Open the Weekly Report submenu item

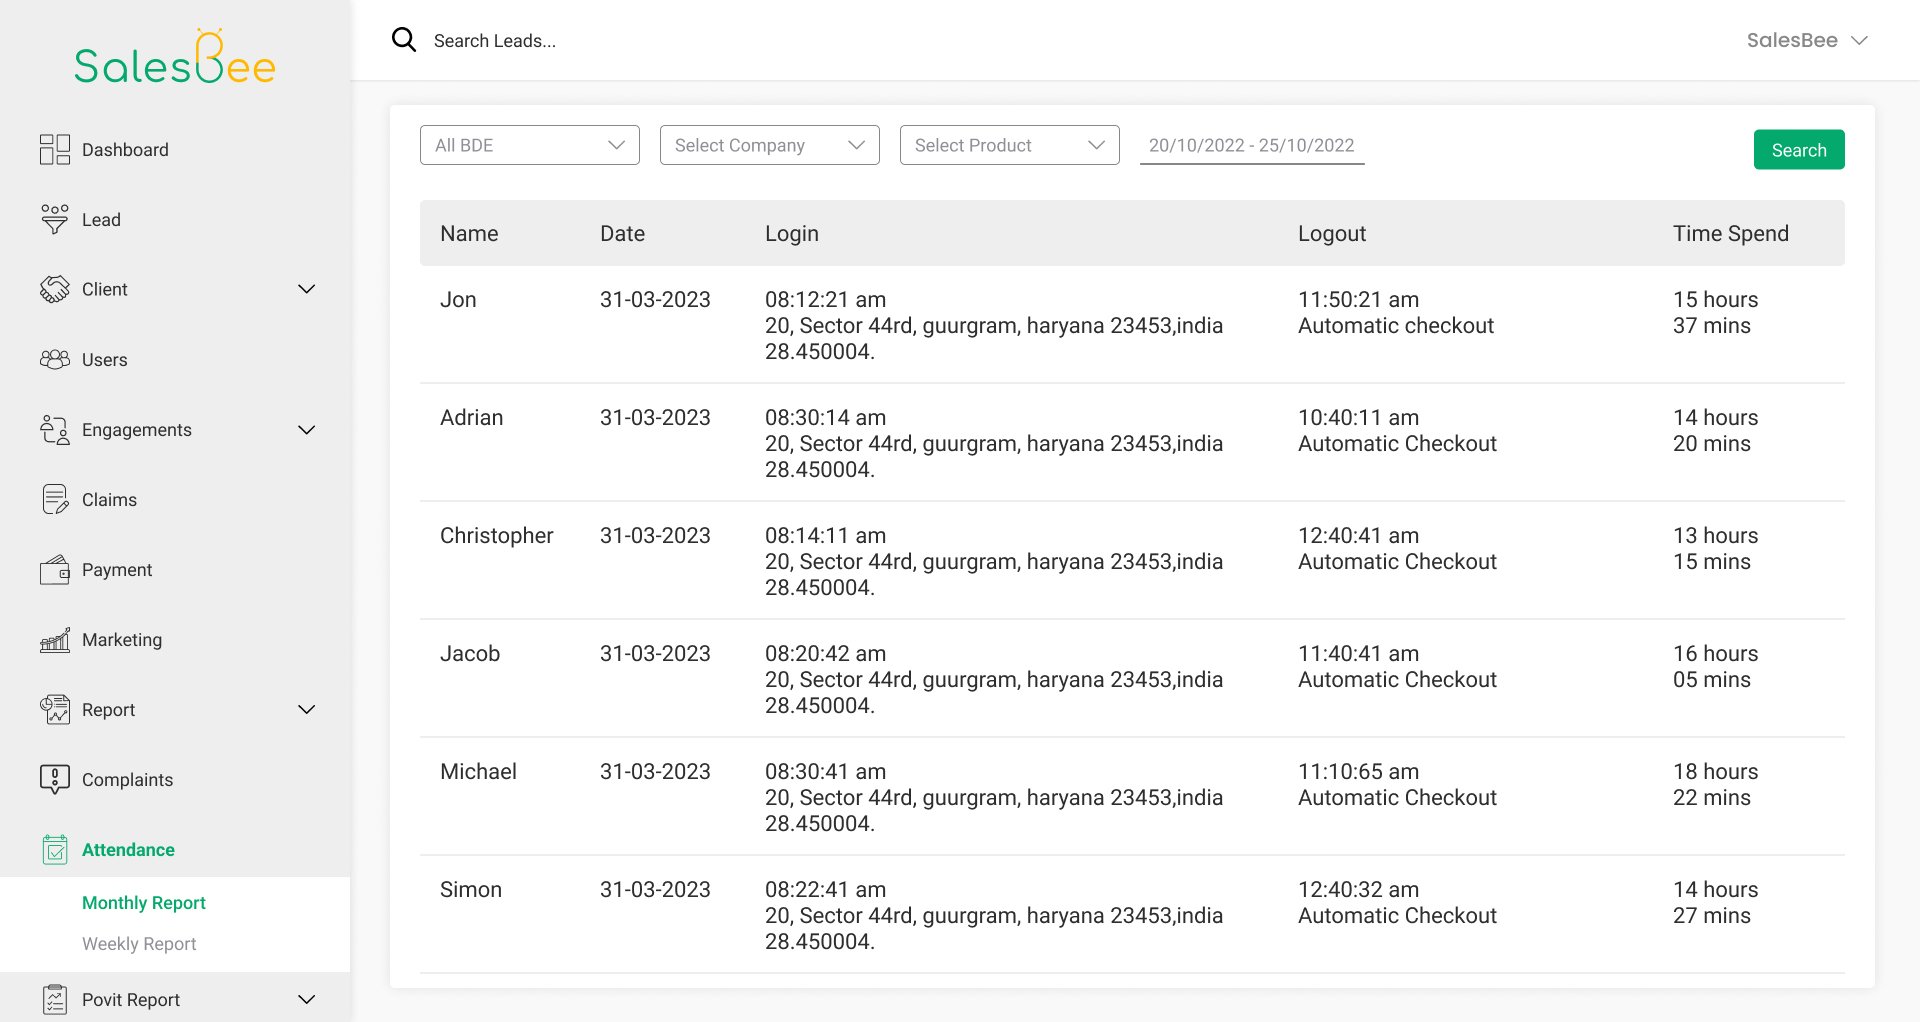139,944
